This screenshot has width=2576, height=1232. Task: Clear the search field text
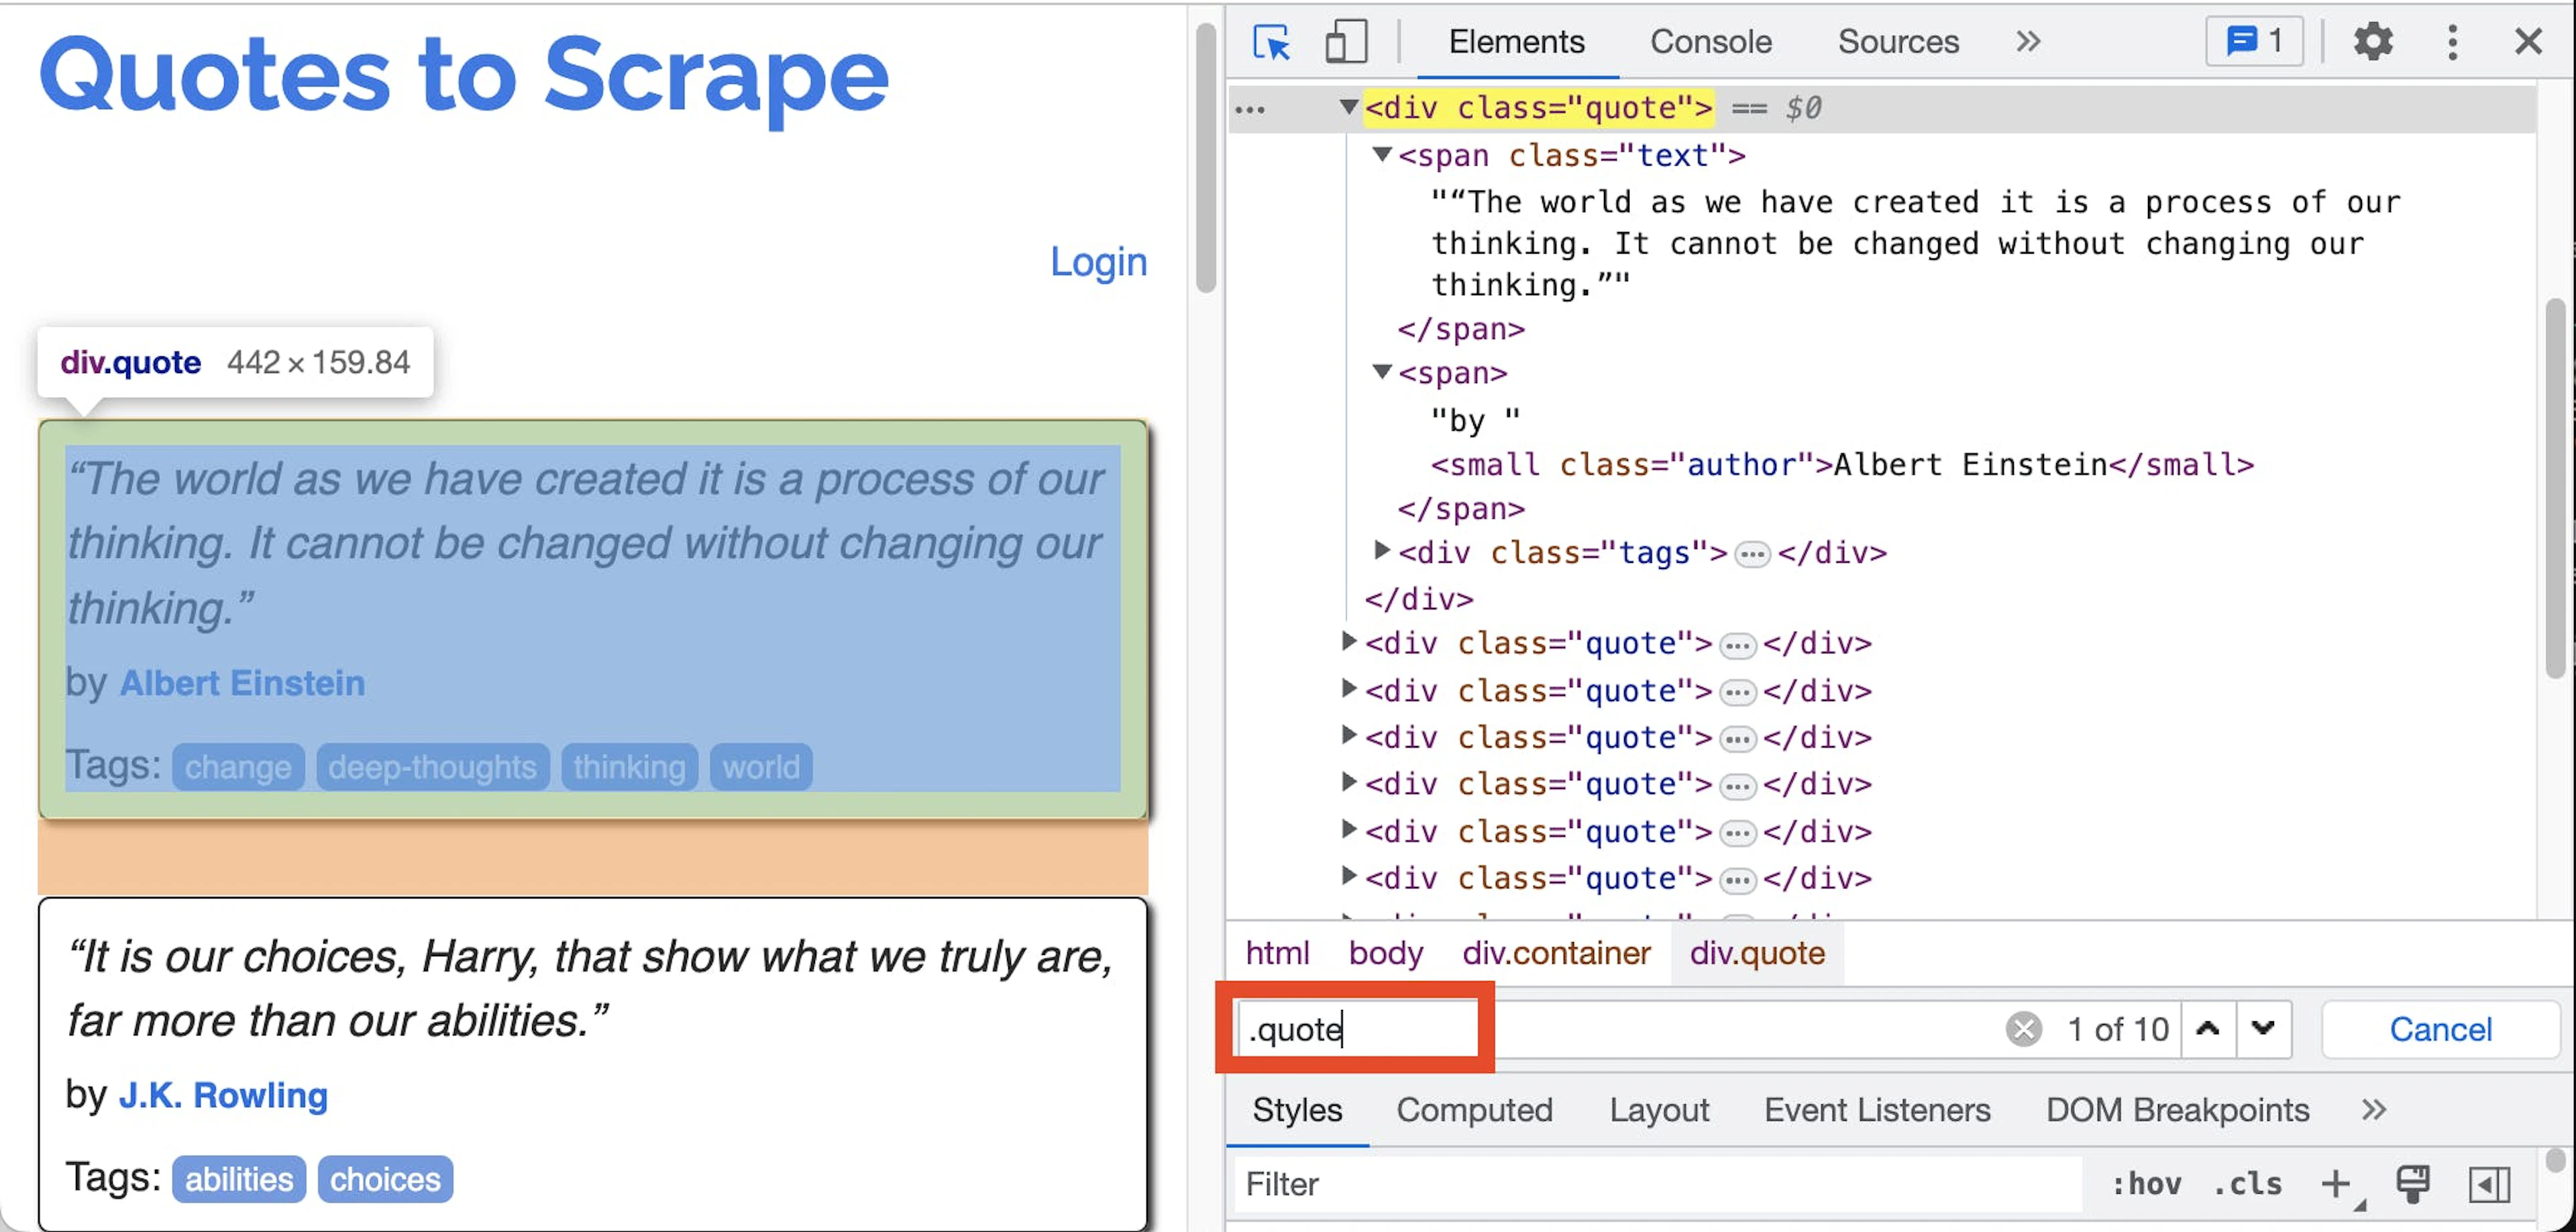[2023, 1029]
